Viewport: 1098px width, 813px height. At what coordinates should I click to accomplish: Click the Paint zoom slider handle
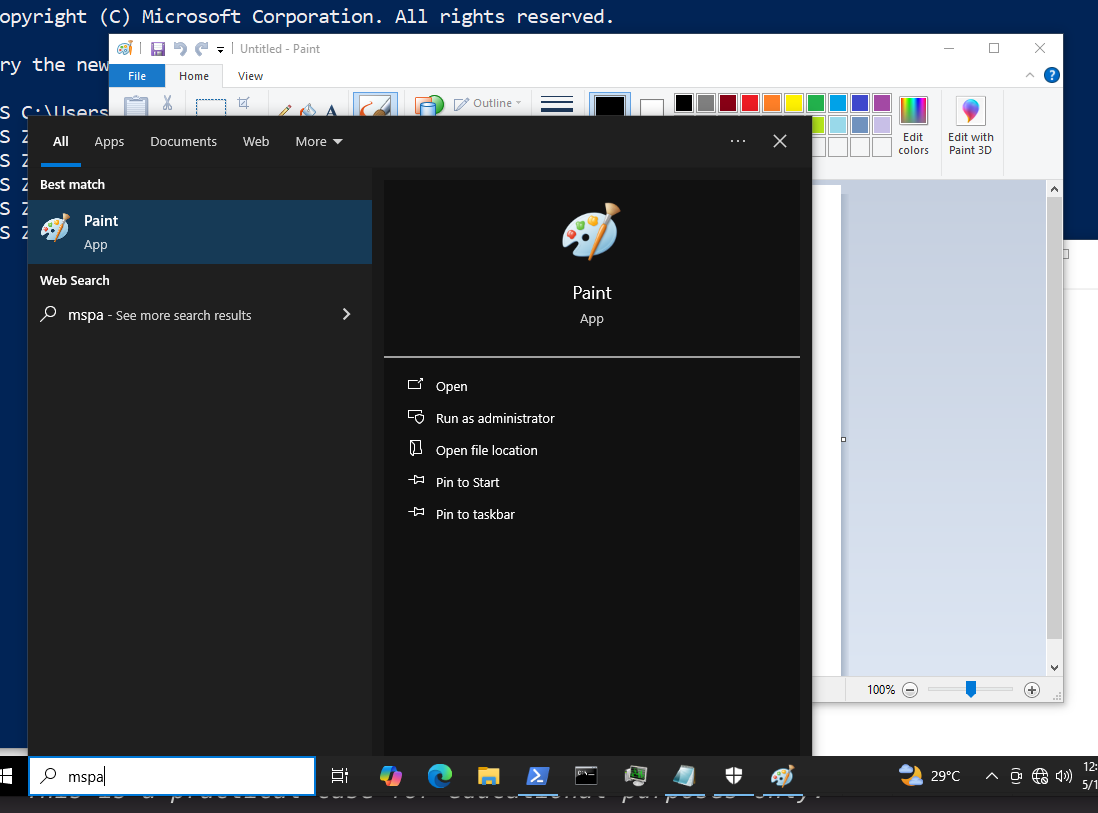tap(971, 689)
